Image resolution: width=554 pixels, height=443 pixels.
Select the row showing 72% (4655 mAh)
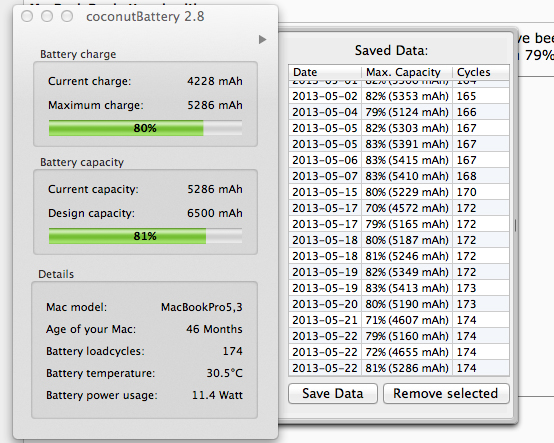coord(399,352)
